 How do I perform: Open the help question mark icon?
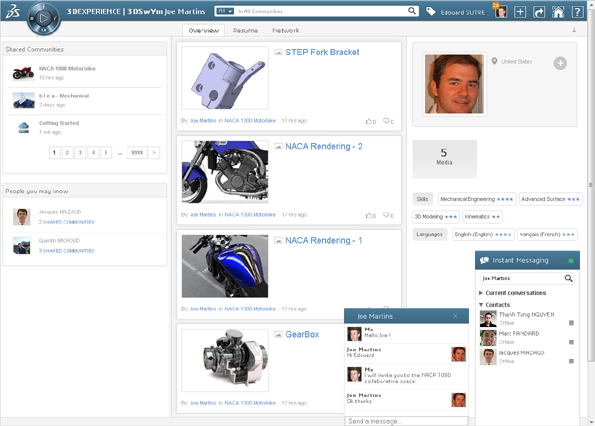(x=577, y=12)
